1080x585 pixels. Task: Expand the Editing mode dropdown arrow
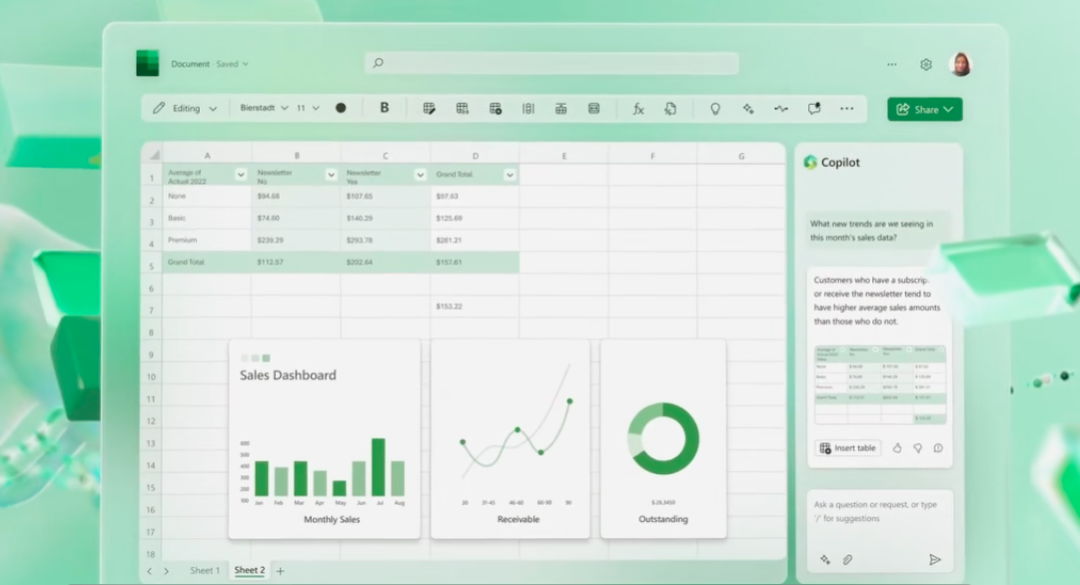(213, 109)
